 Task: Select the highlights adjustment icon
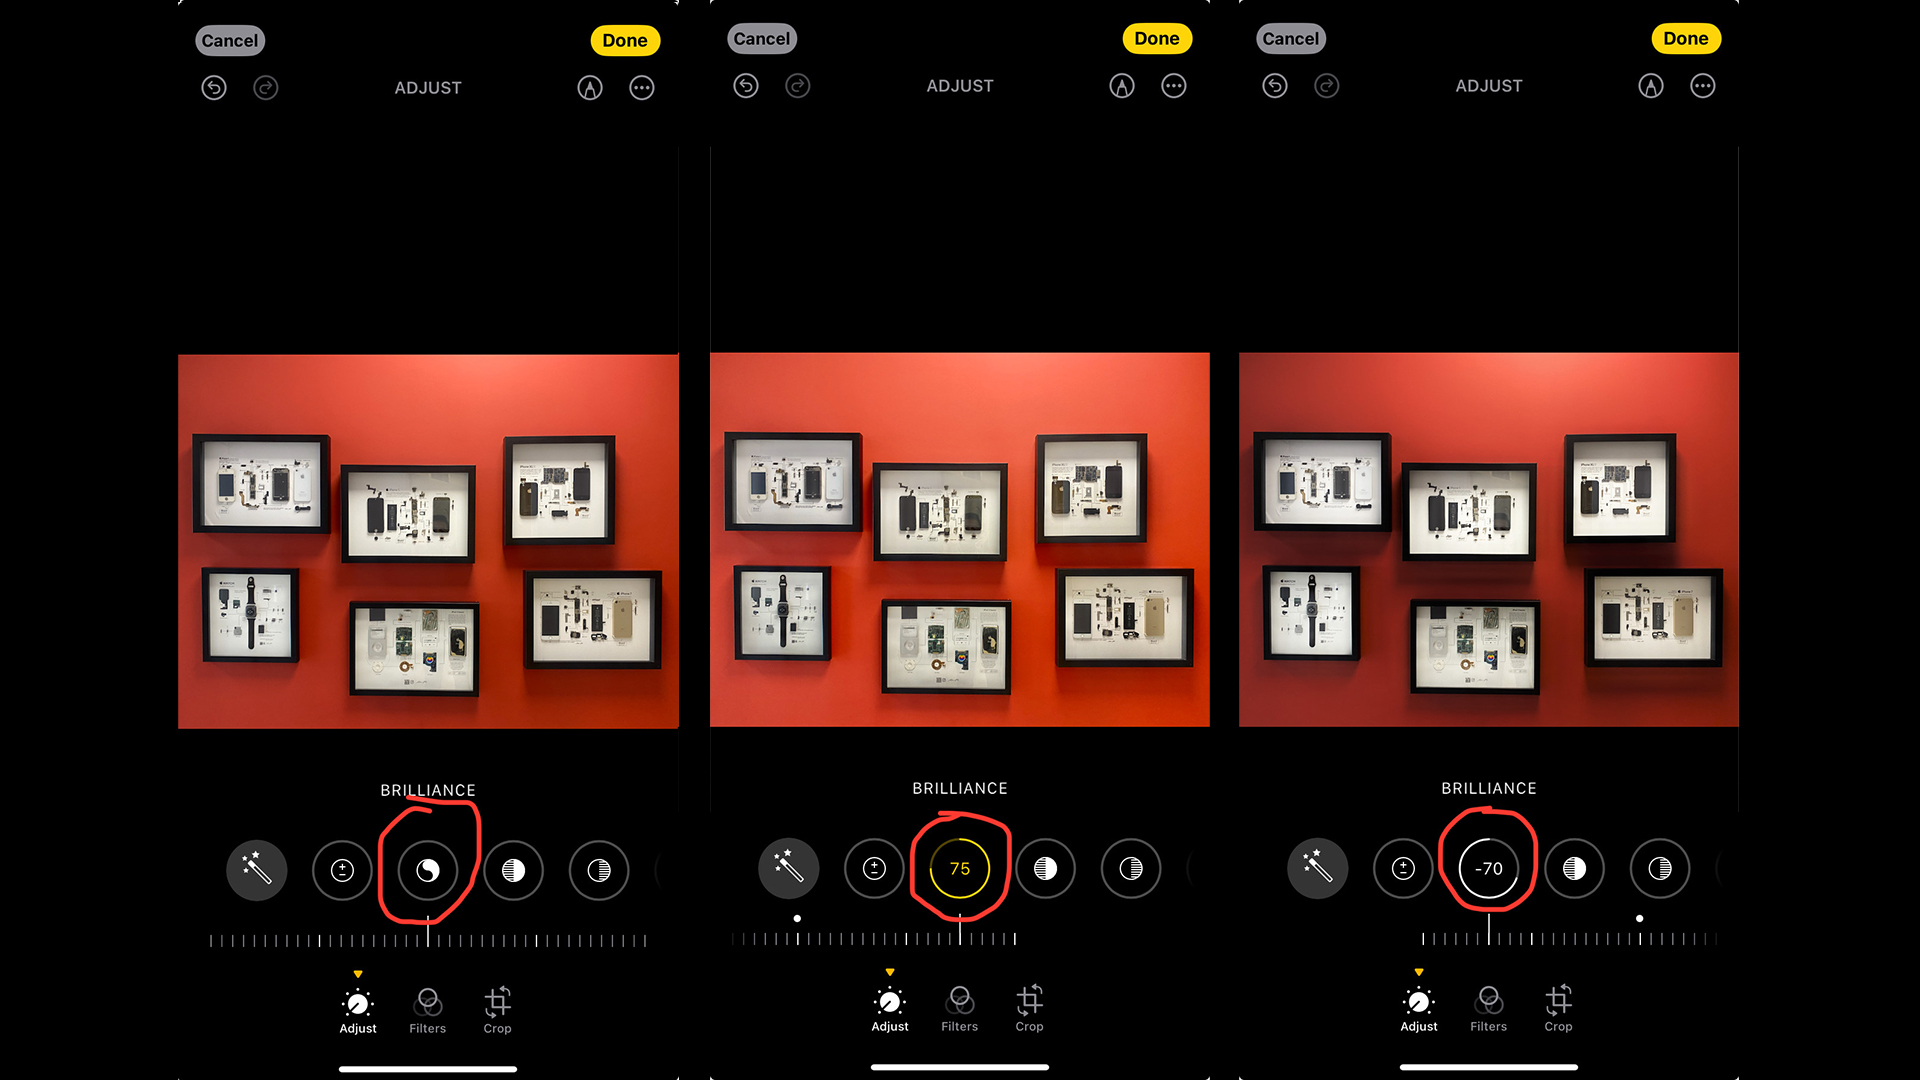click(513, 869)
